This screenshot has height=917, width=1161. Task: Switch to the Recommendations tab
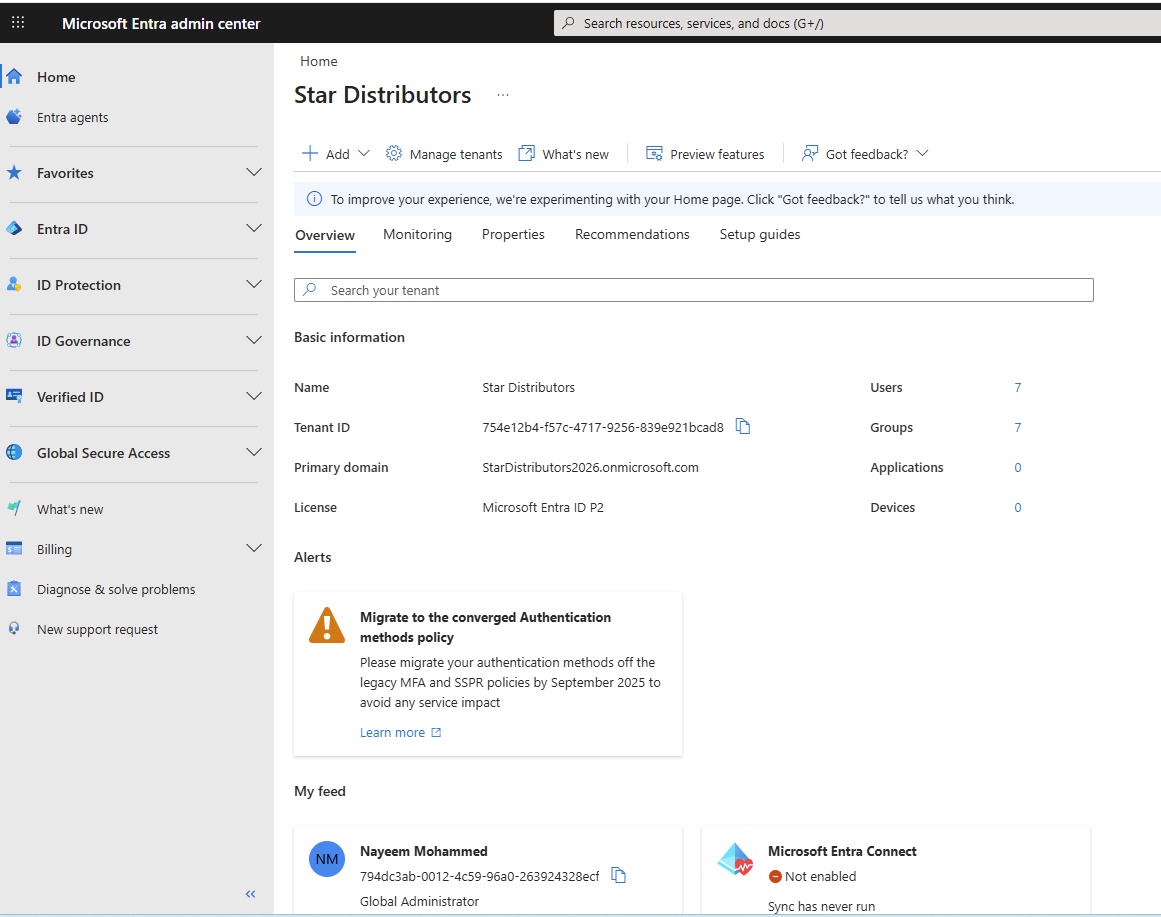[x=632, y=235]
